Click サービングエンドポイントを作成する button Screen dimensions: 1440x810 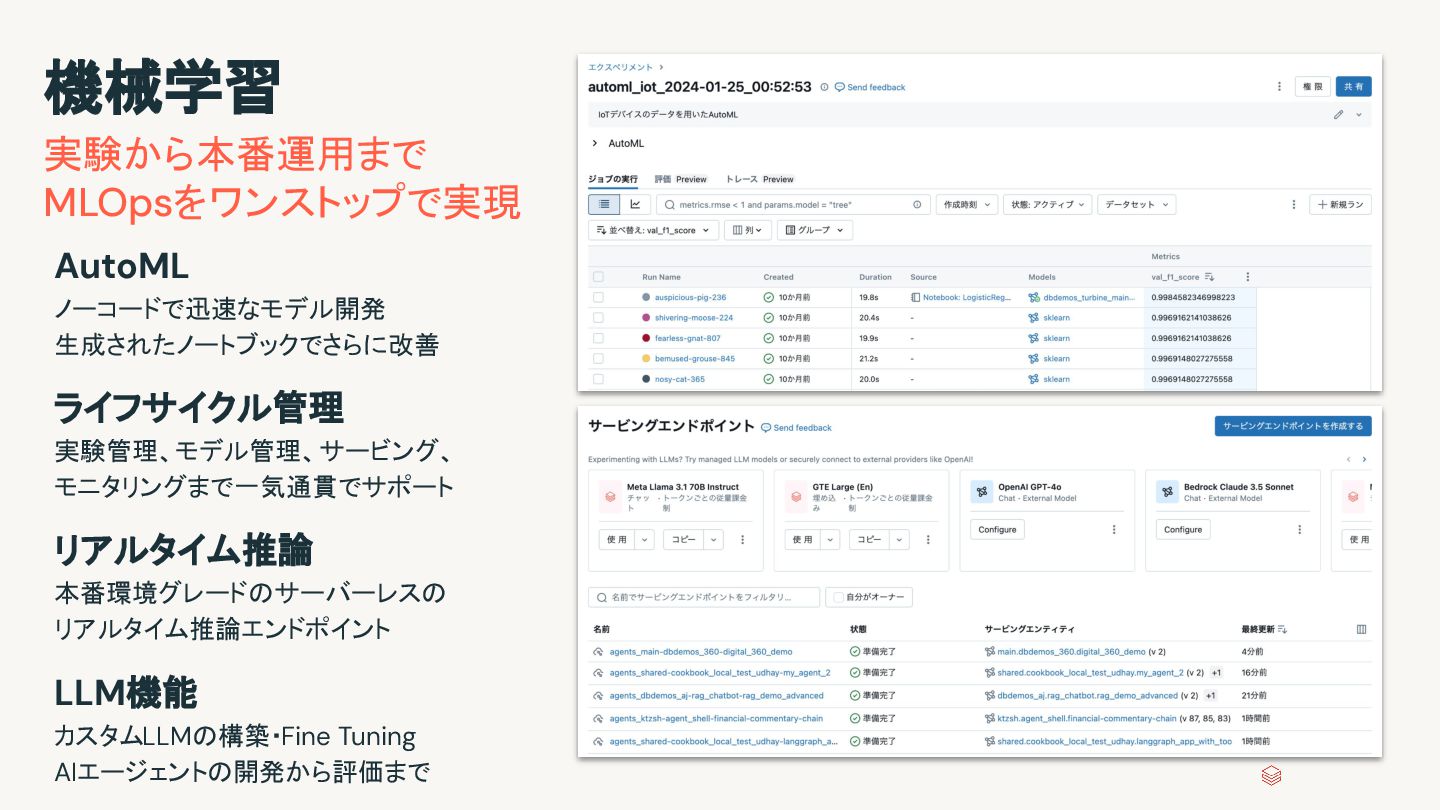tap(1293, 426)
